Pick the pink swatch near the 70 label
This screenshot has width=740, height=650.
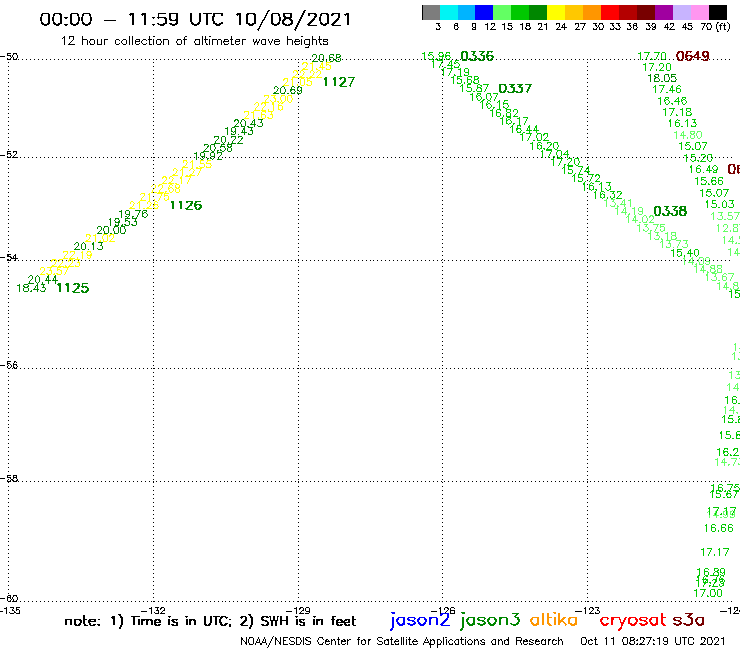click(x=699, y=12)
